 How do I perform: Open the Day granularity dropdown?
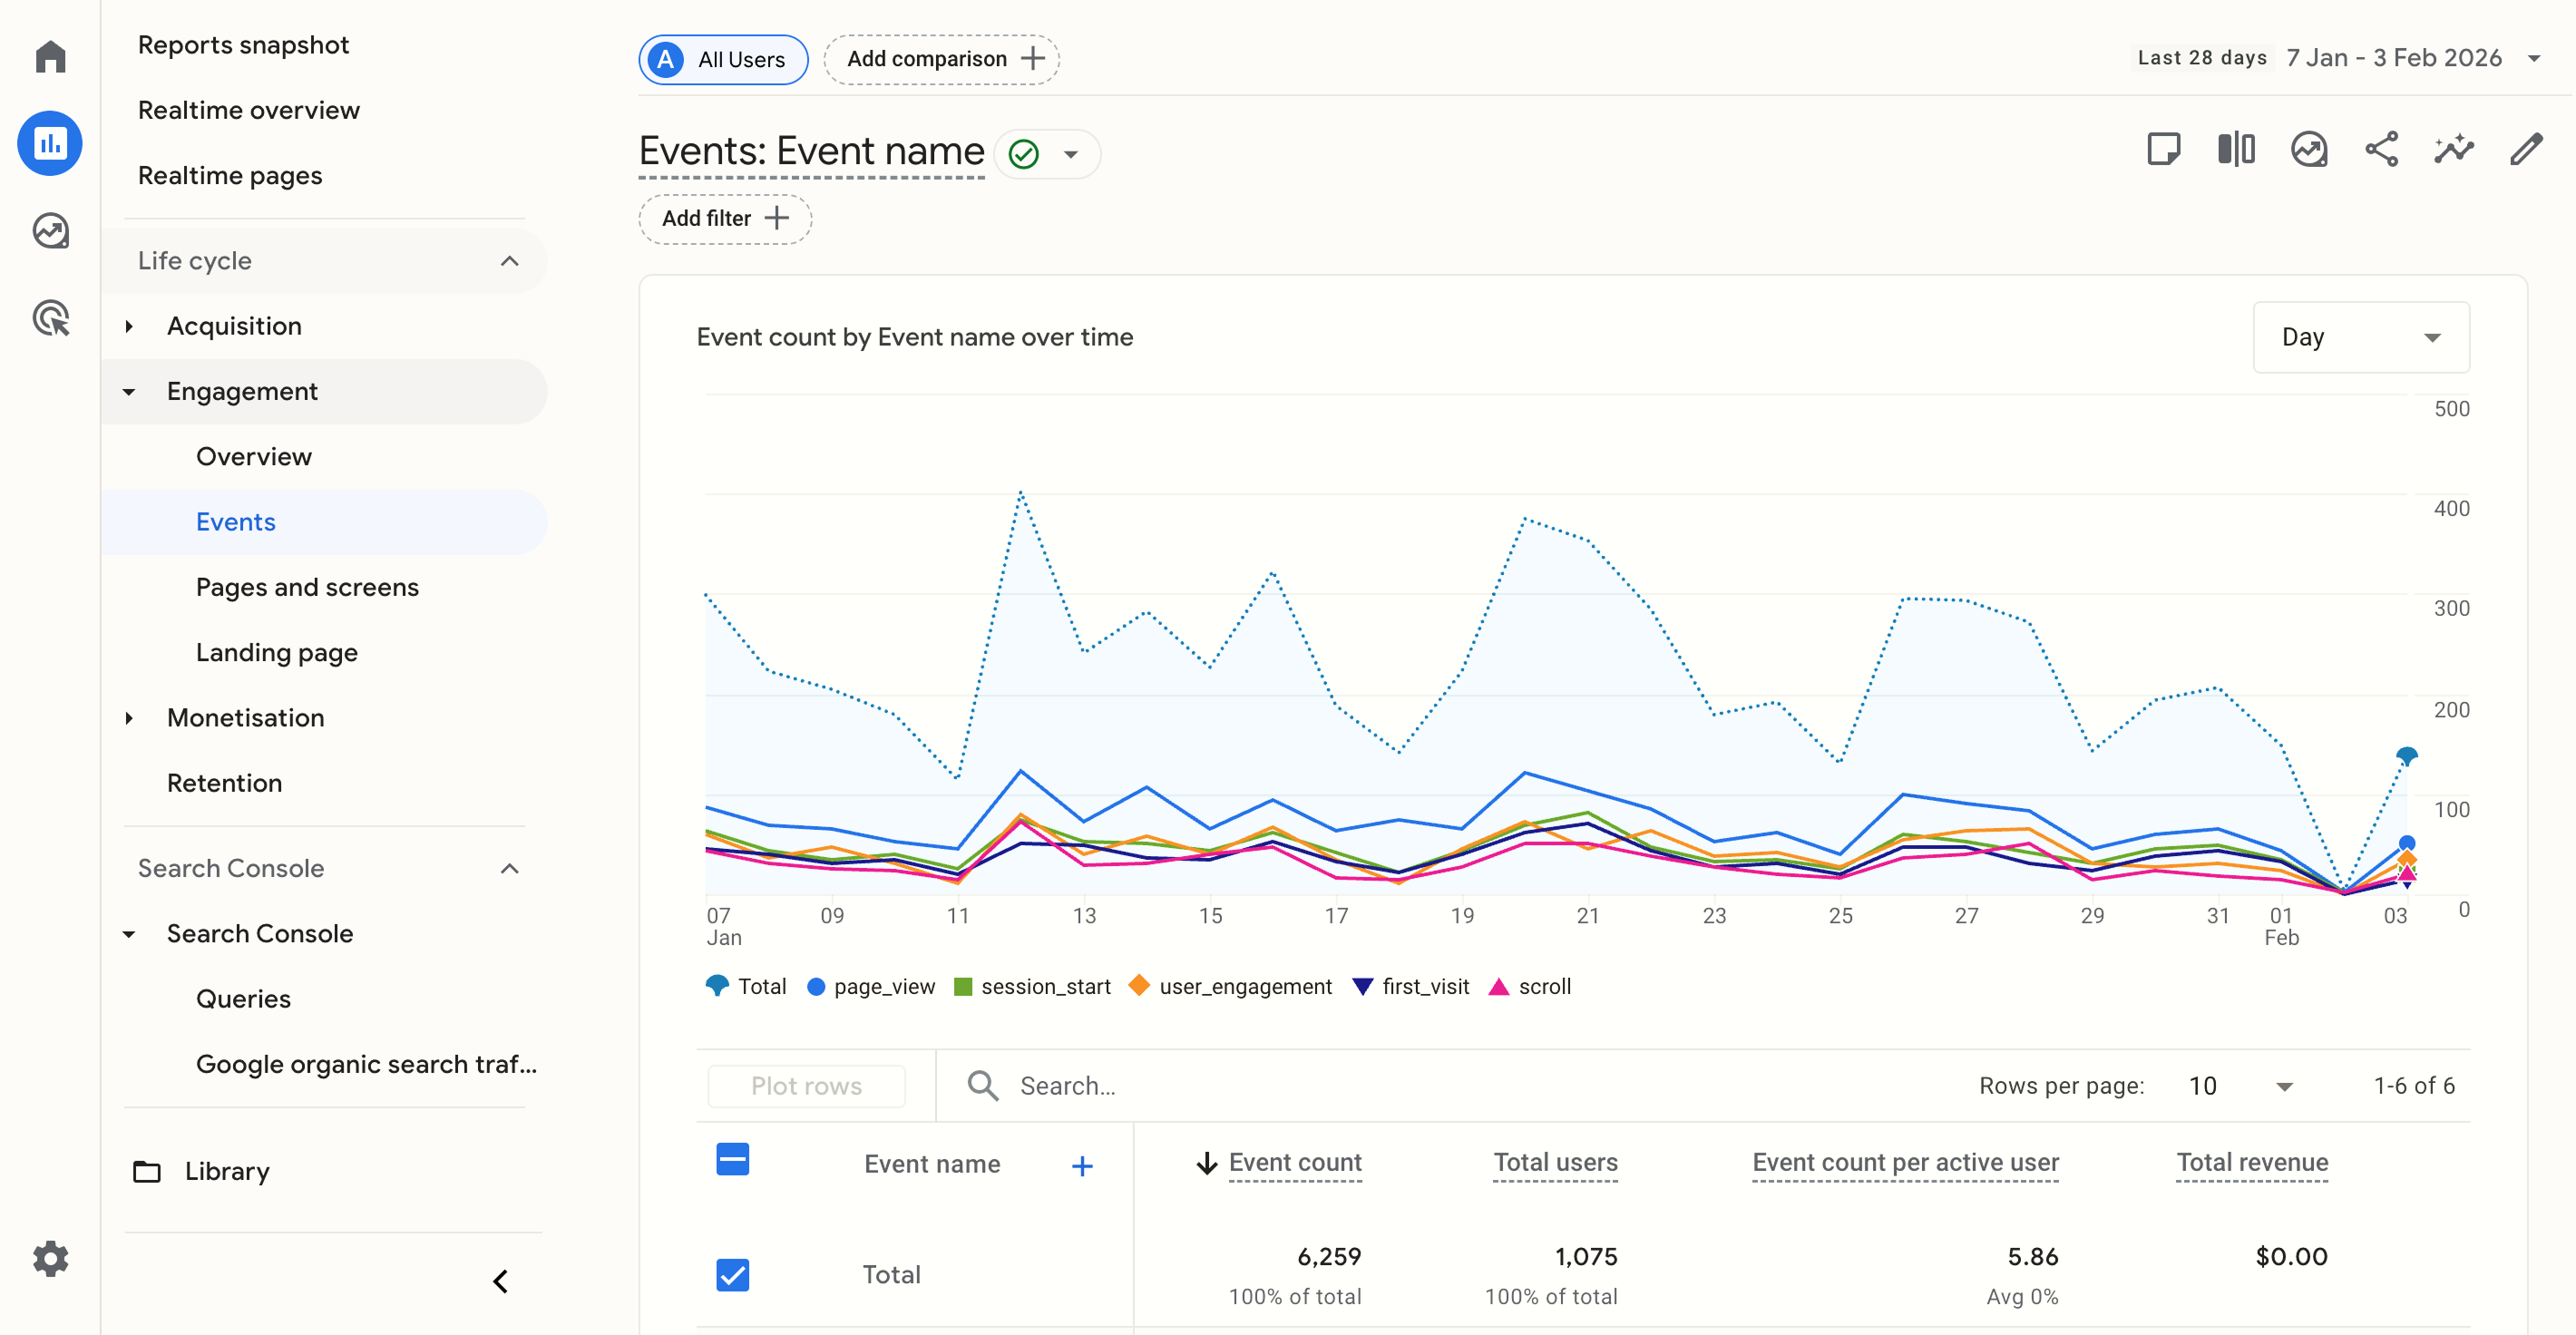[x=2360, y=337]
